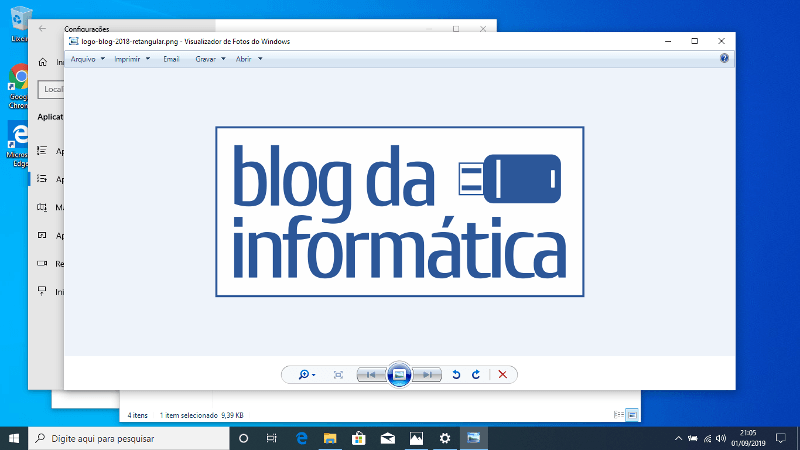Image resolution: width=800 pixels, height=450 pixels.
Task: Go to the next photo
Action: click(x=427, y=374)
